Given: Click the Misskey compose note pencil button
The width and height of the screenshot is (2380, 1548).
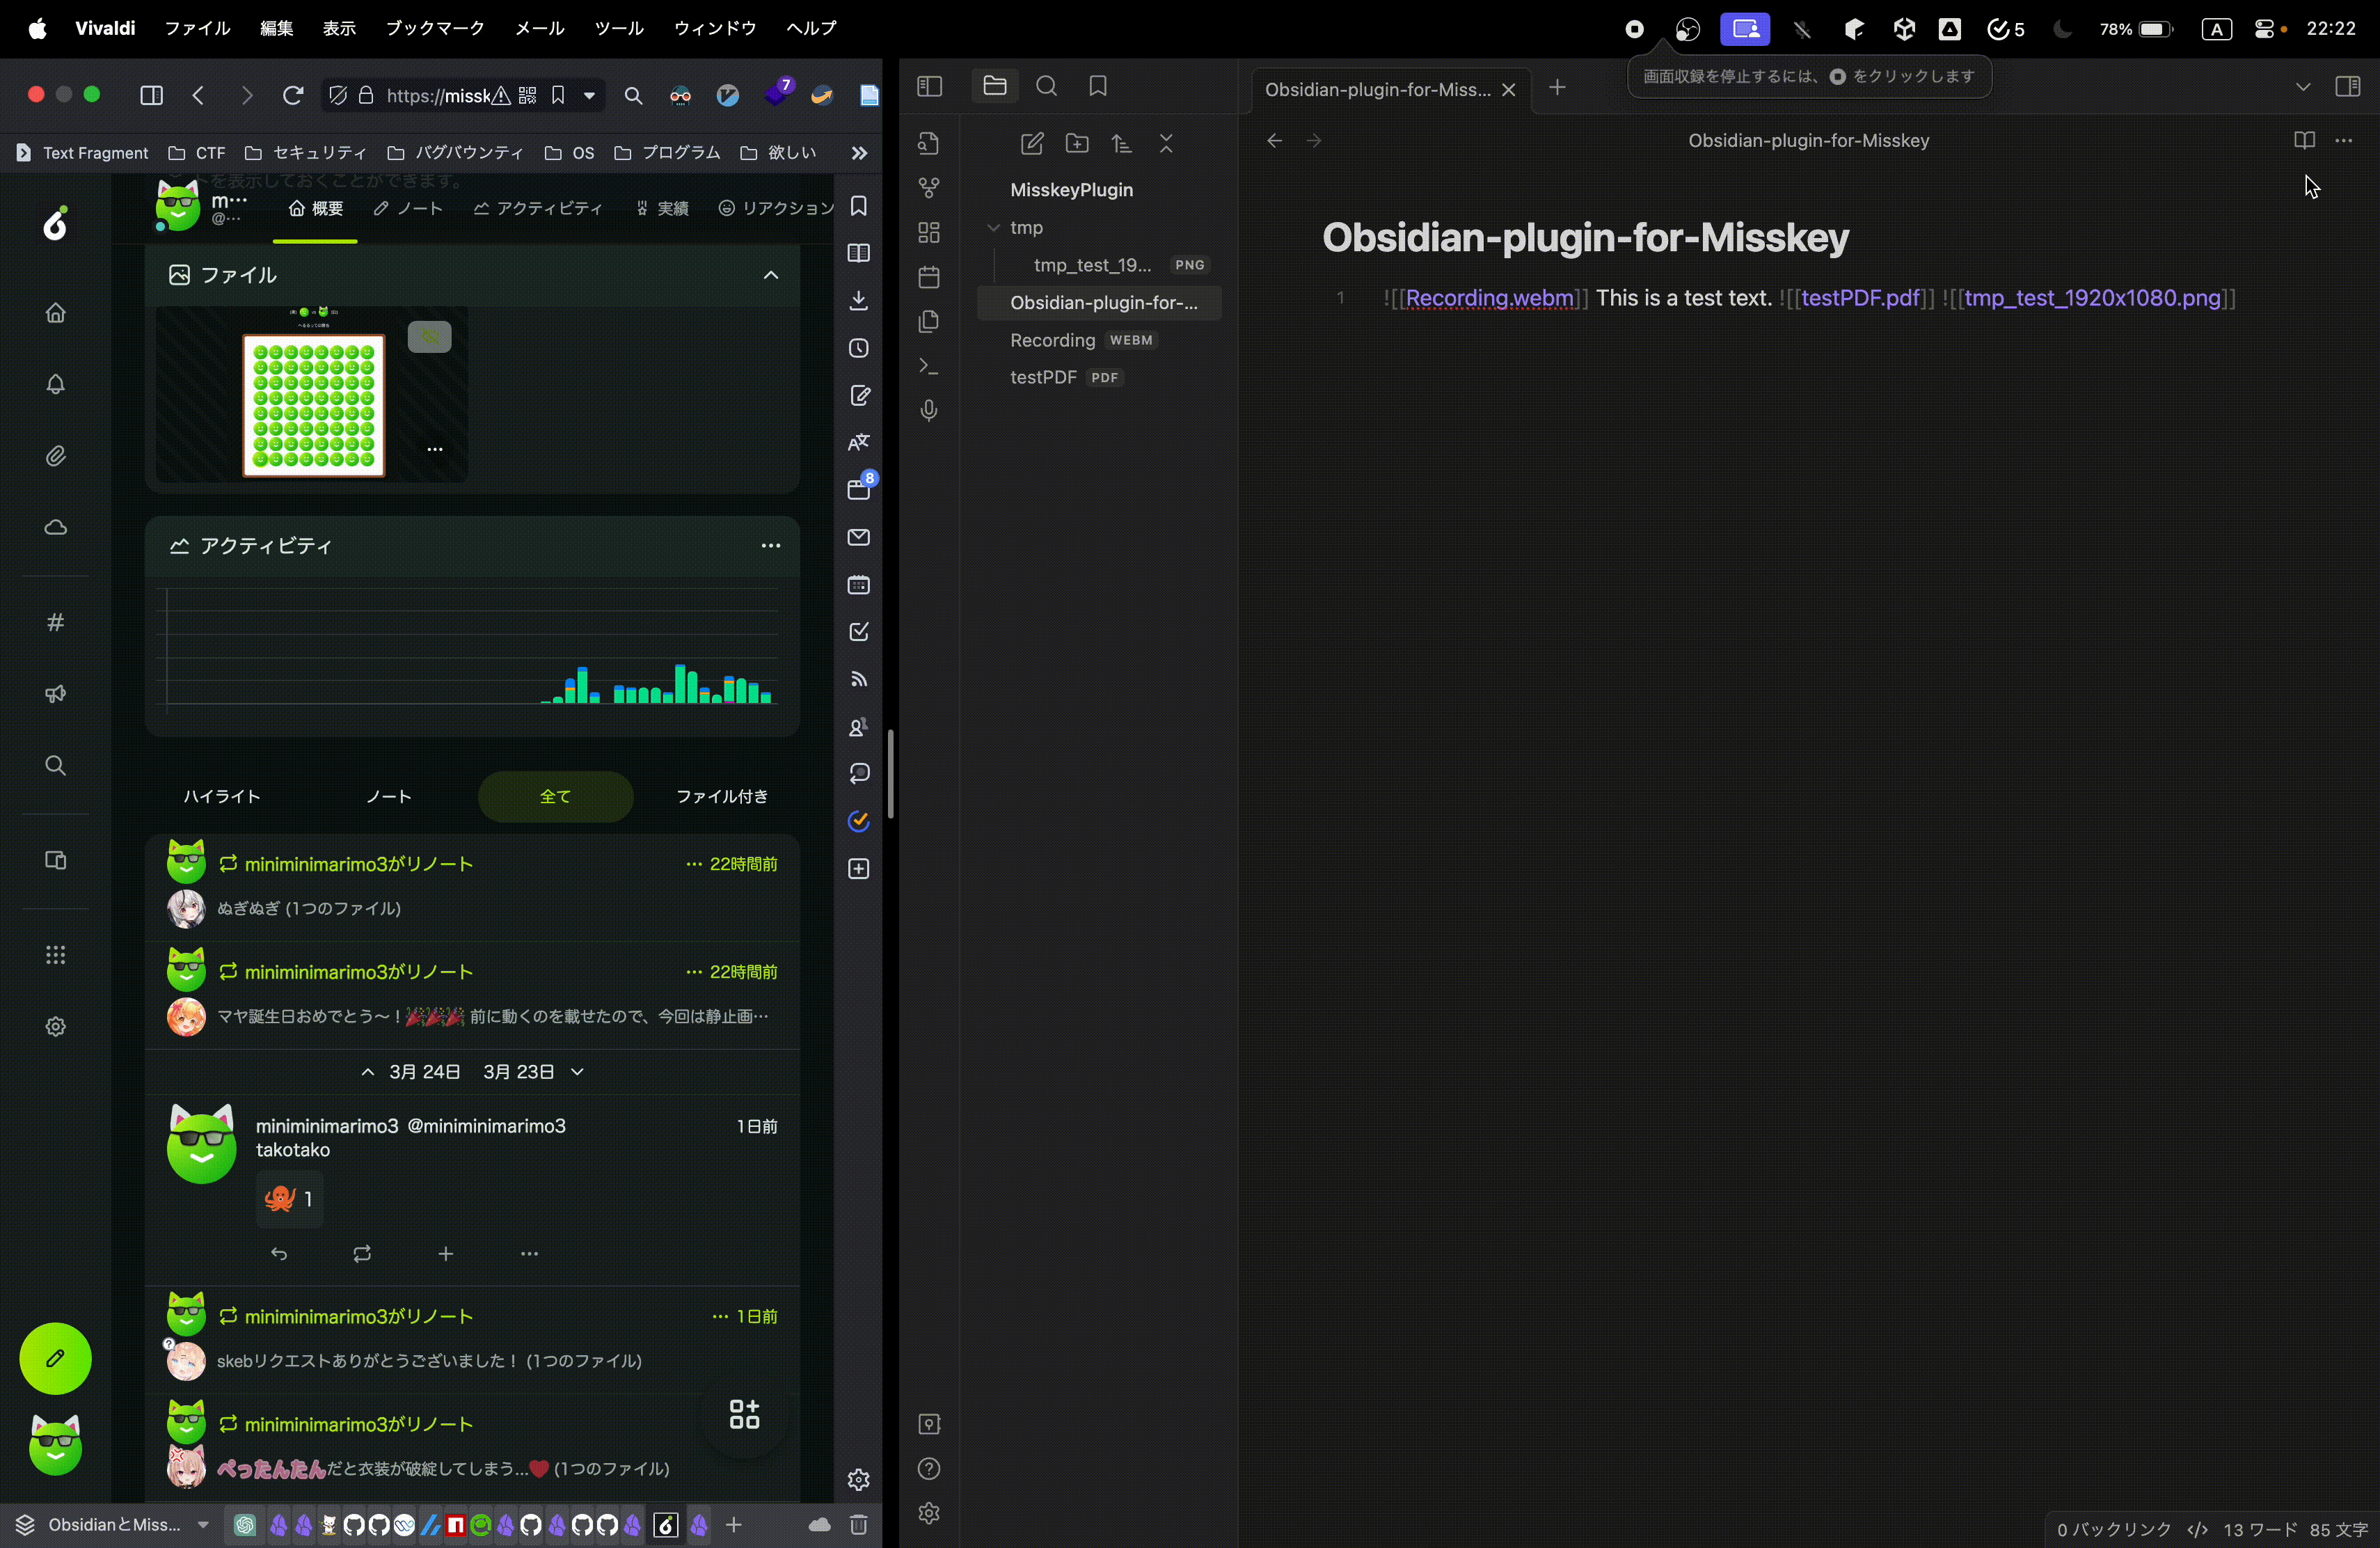Looking at the screenshot, I should pos(55,1358).
